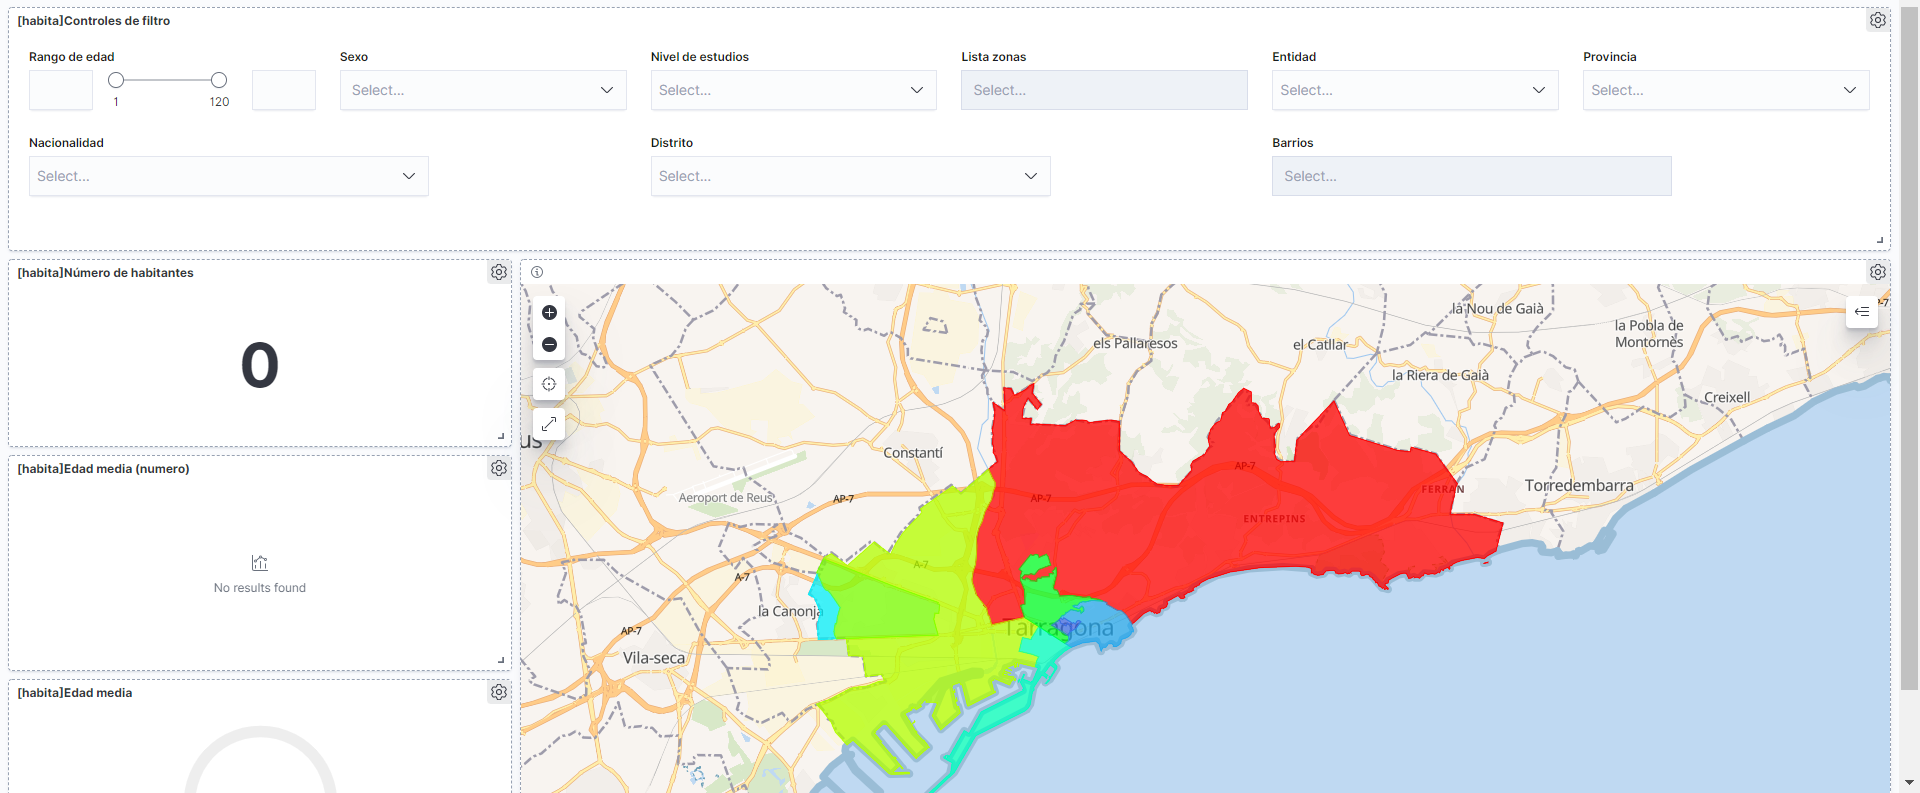Click the minimum age input field
The image size is (1920, 793).
(x=61, y=90)
